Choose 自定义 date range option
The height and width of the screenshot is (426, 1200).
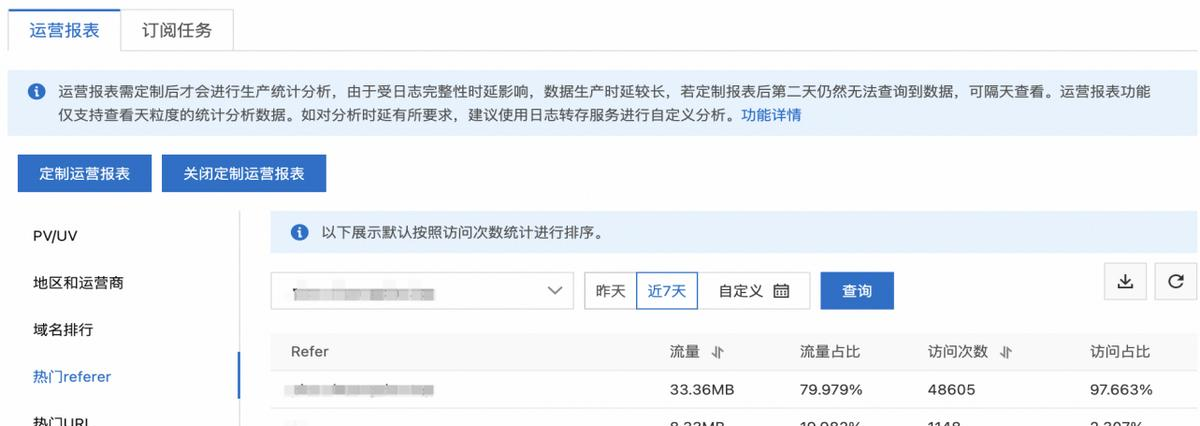click(741, 291)
